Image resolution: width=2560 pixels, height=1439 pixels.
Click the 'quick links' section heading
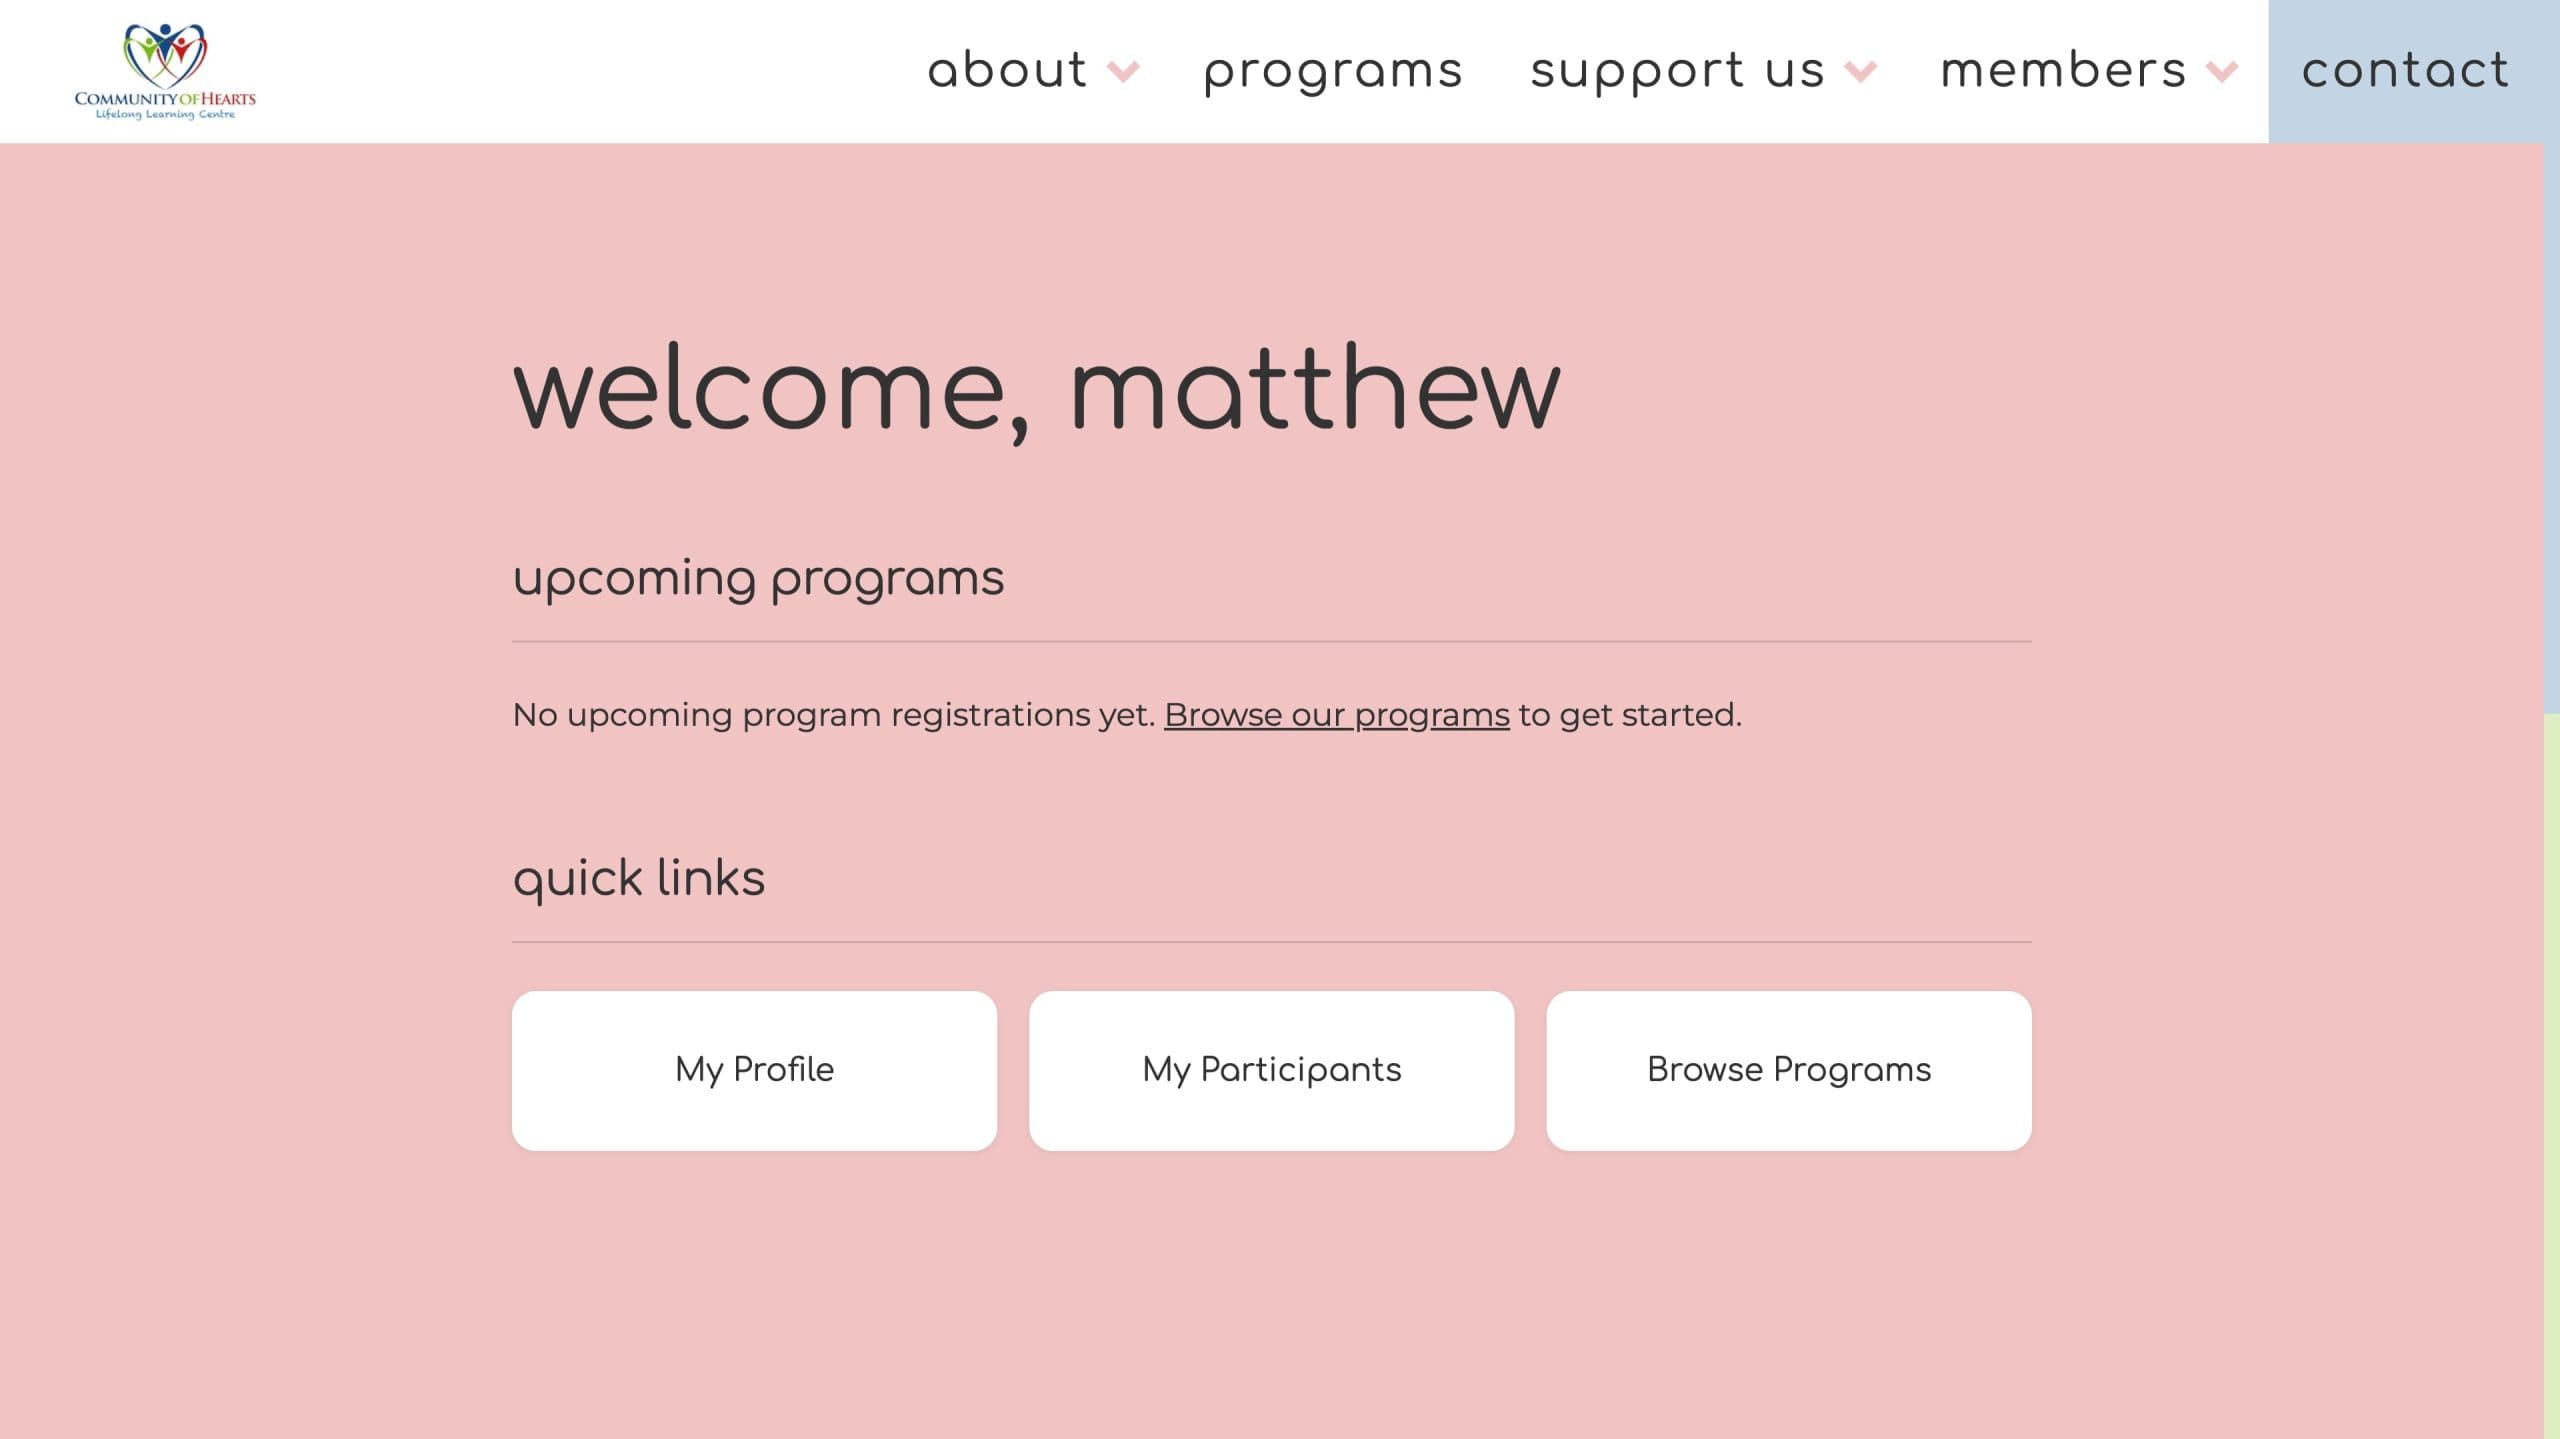pos(638,878)
